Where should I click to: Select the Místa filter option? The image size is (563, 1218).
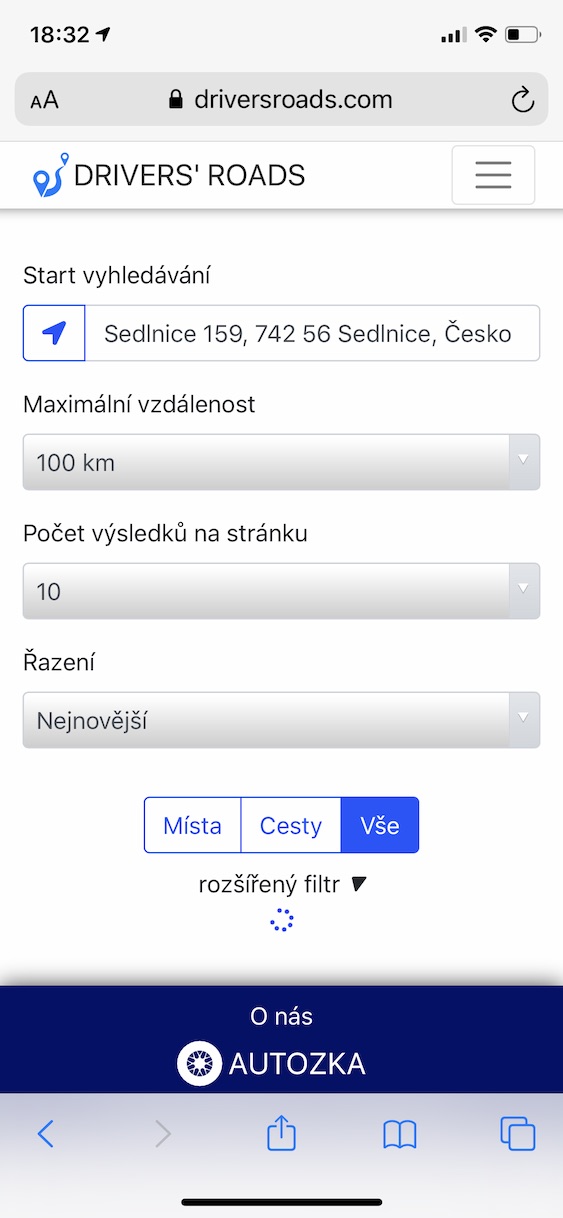tap(193, 825)
